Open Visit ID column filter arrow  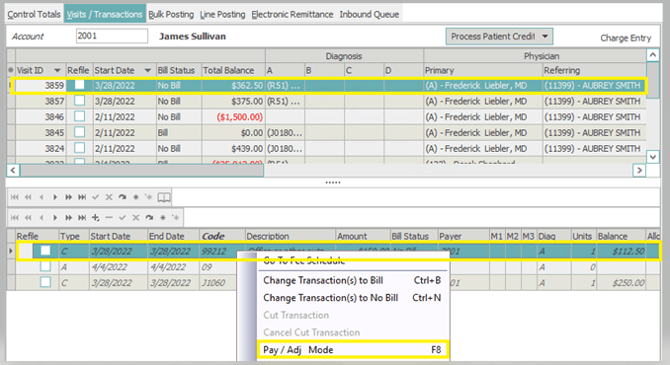[57, 70]
